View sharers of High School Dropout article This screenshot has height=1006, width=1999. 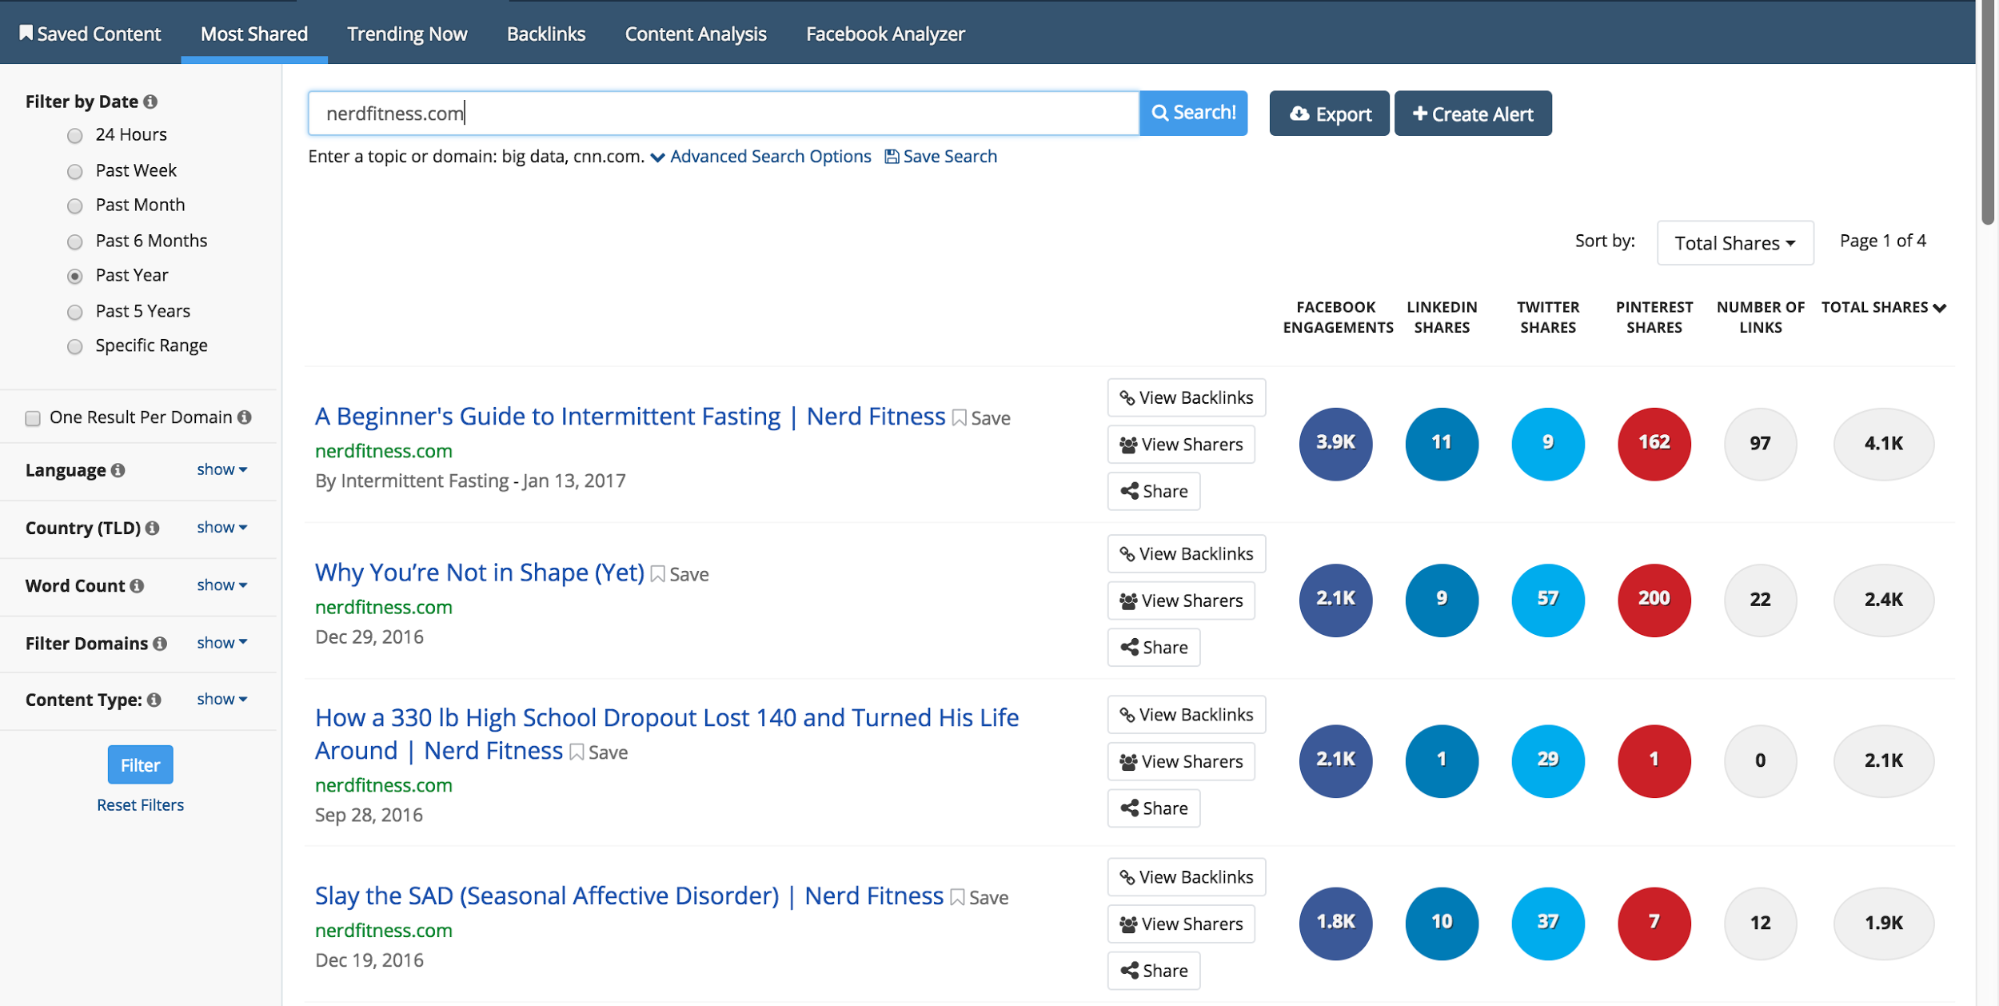pos(1181,762)
